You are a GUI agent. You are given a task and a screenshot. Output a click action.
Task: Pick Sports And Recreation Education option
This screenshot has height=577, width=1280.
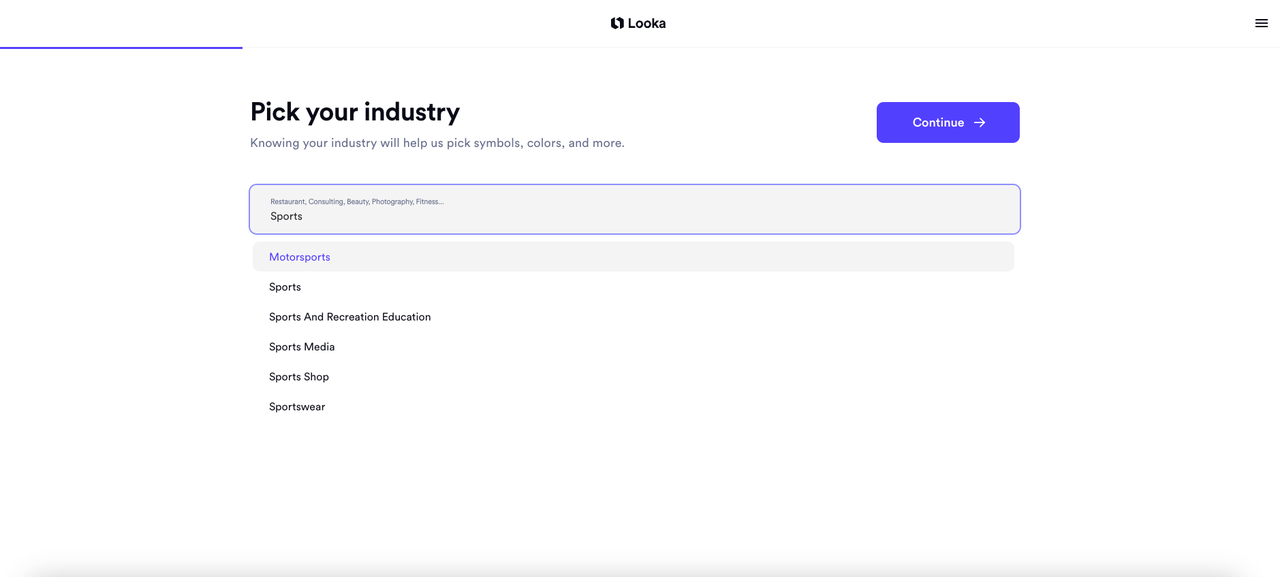(349, 317)
